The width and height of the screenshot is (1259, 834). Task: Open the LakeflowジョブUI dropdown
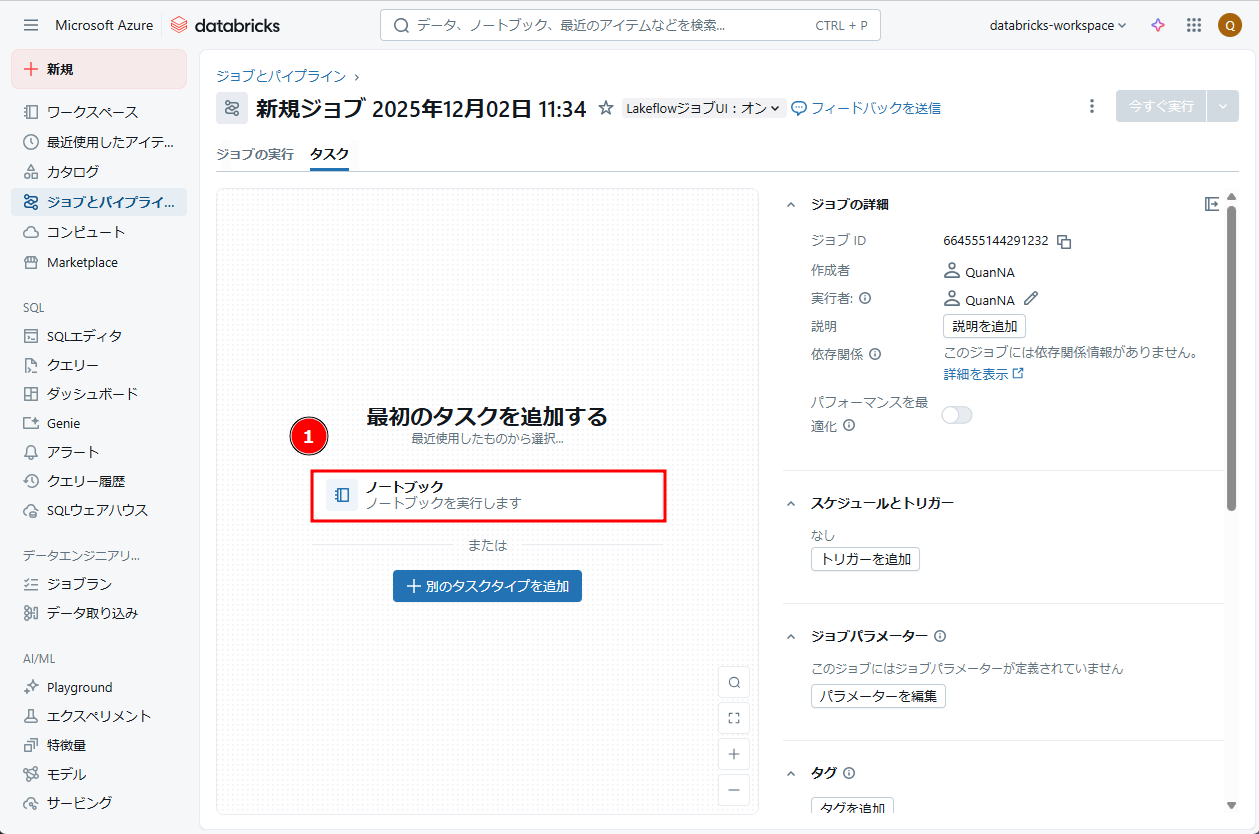coord(703,108)
